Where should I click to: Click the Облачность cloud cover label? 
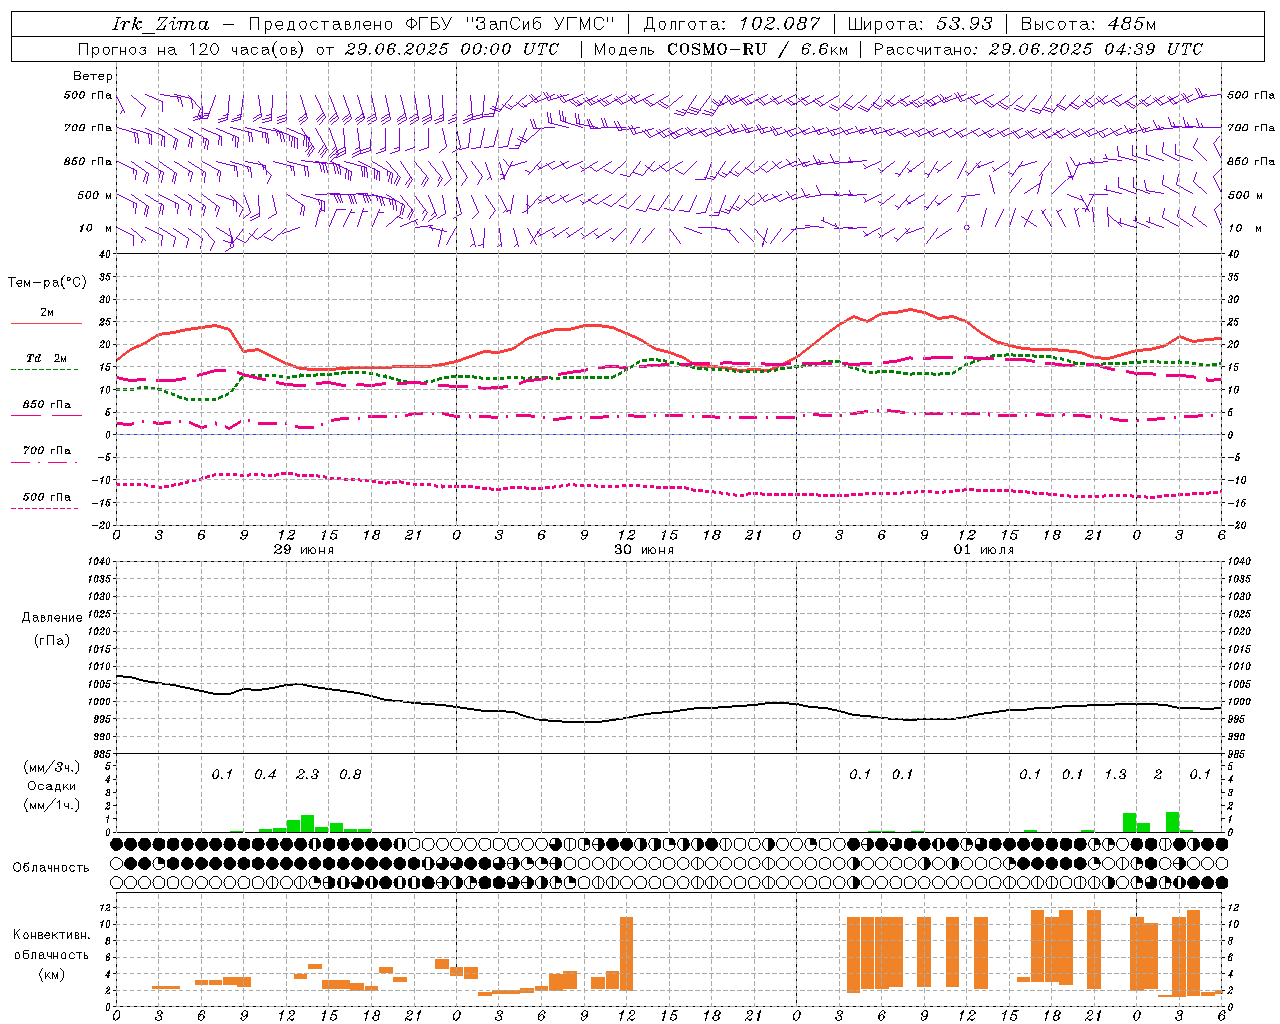tap(51, 868)
